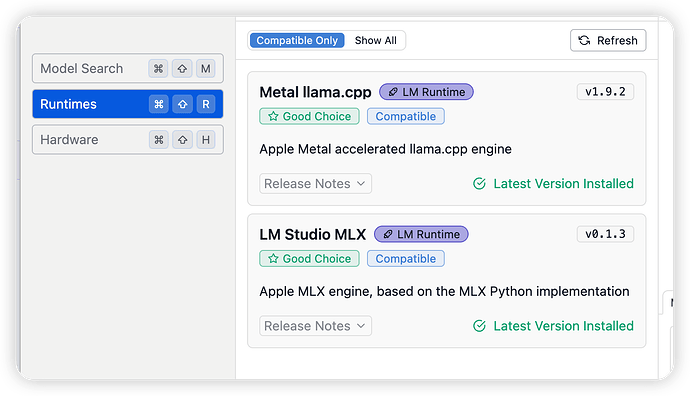Click Latest Version Installed text under Metal llama.cpp
This screenshot has height=396, width=690.
tap(564, 183)
